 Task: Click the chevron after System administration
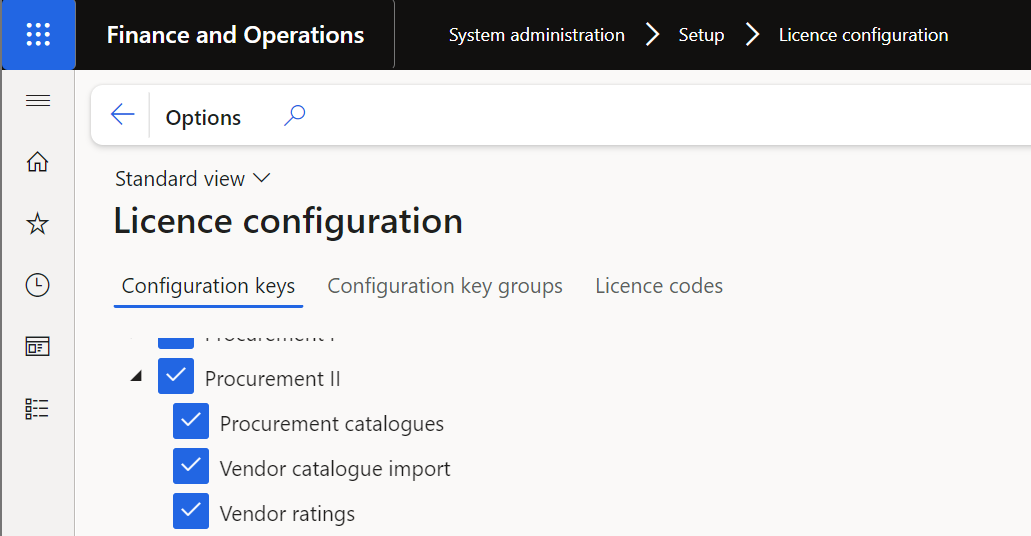tap(652, 34)
